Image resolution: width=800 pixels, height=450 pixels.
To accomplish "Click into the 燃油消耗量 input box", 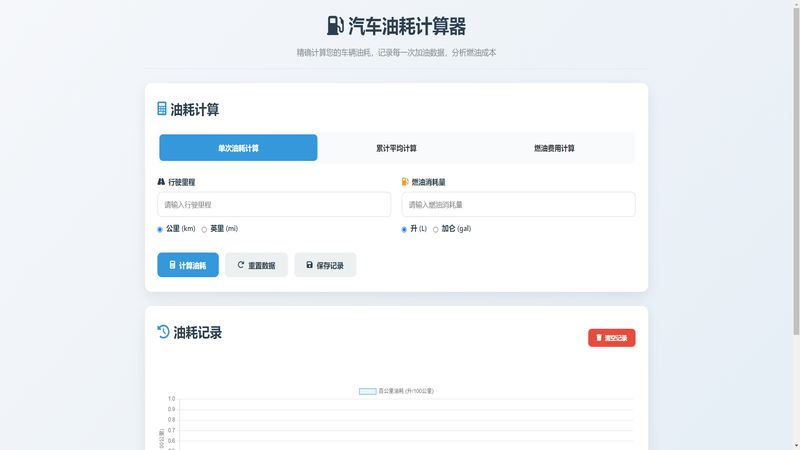I will [518, 205].
